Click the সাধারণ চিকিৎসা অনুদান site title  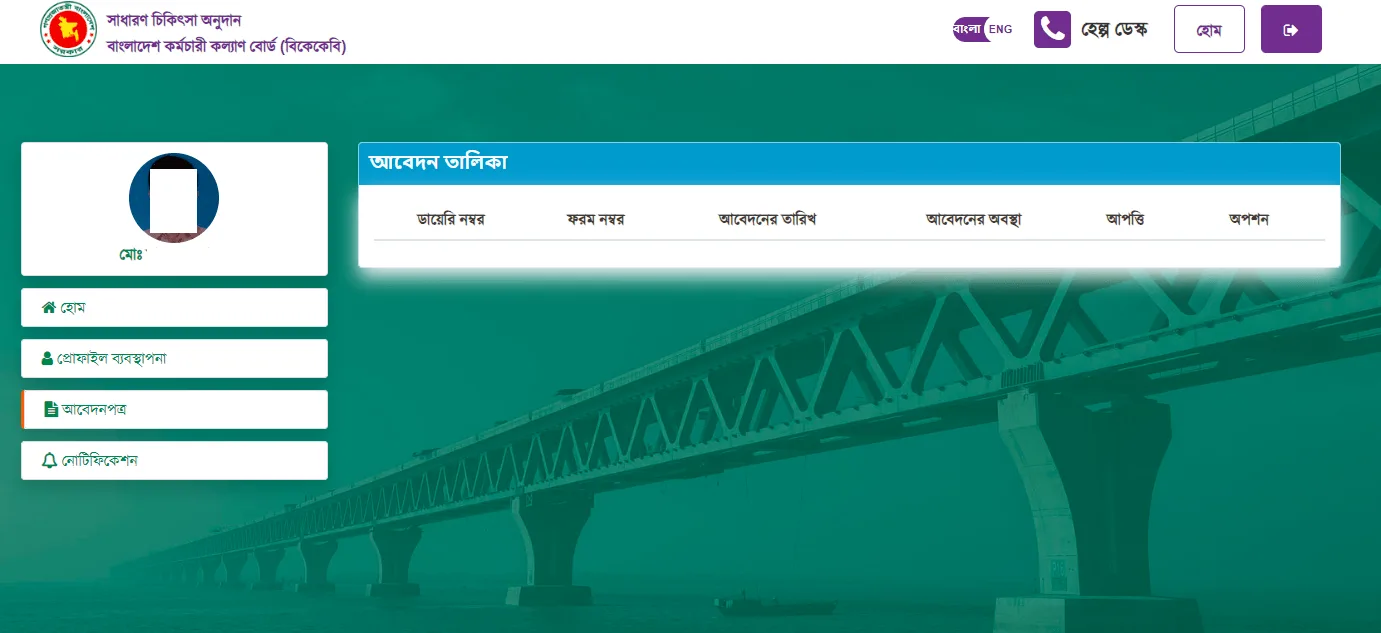click(x=174, y=20)
